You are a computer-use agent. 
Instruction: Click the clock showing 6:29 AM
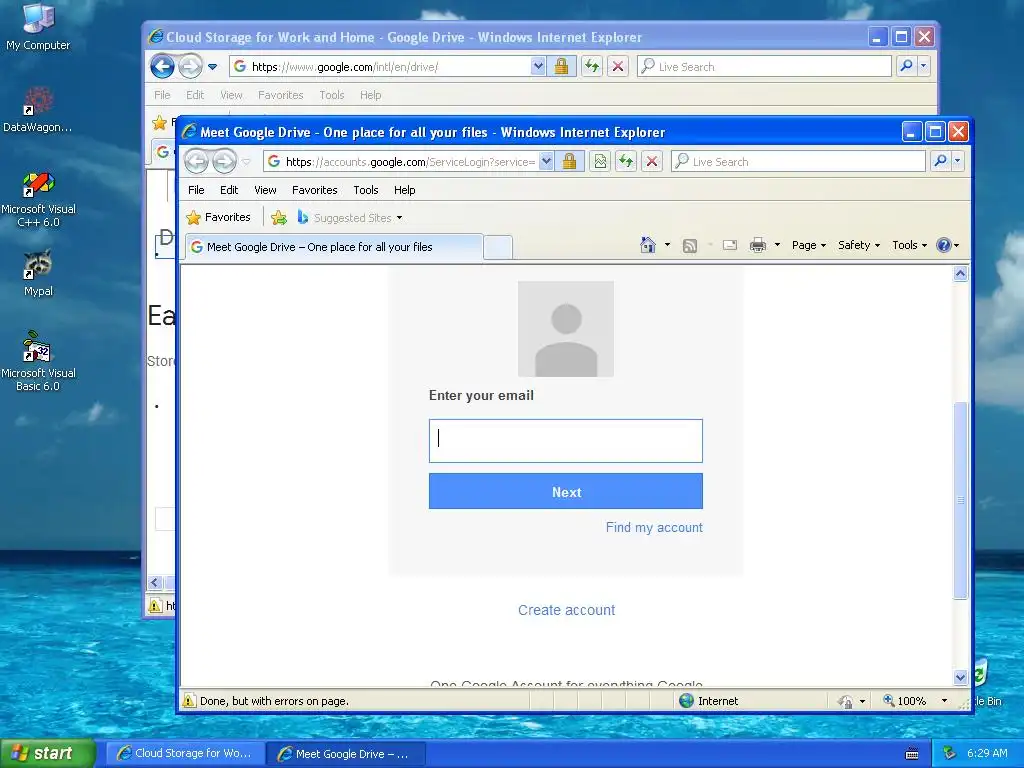tap(987, 753)
